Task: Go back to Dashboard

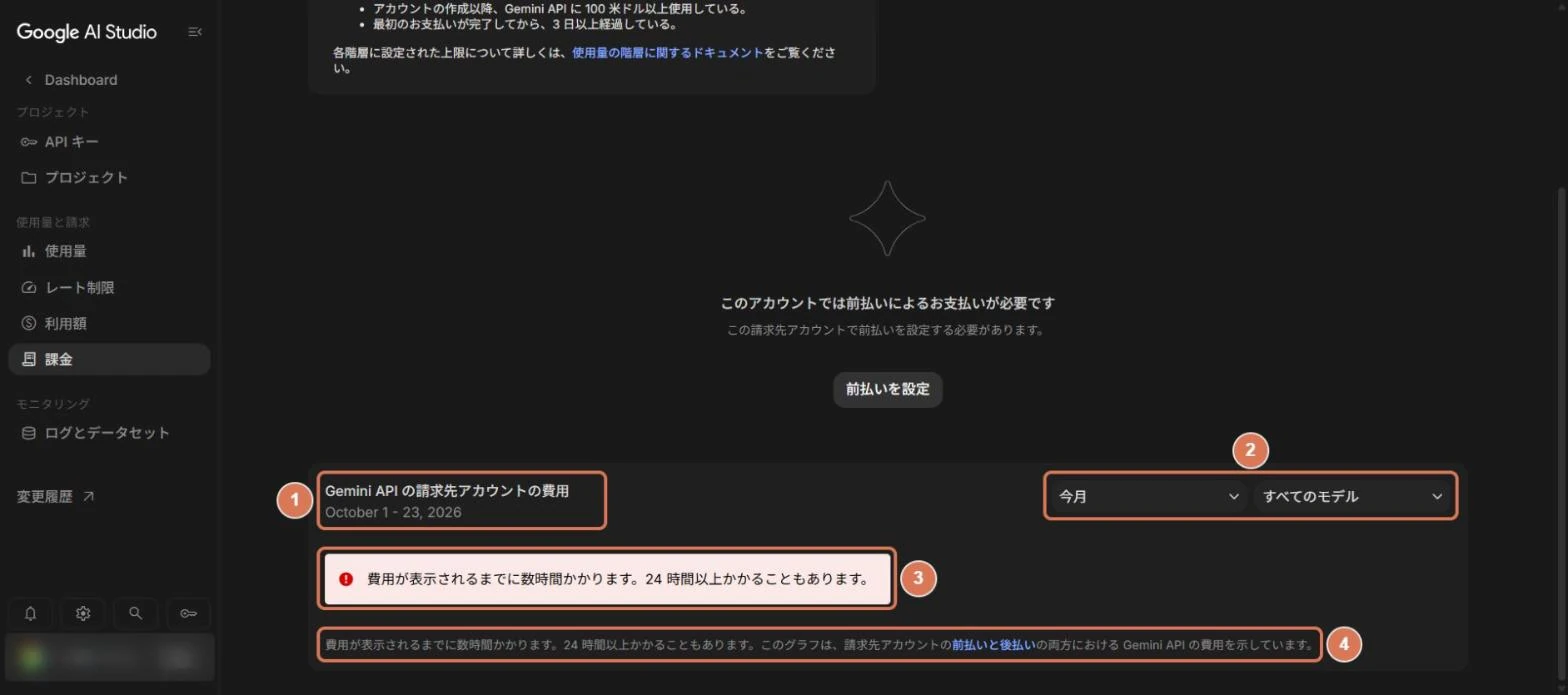Action: point(71,80)
